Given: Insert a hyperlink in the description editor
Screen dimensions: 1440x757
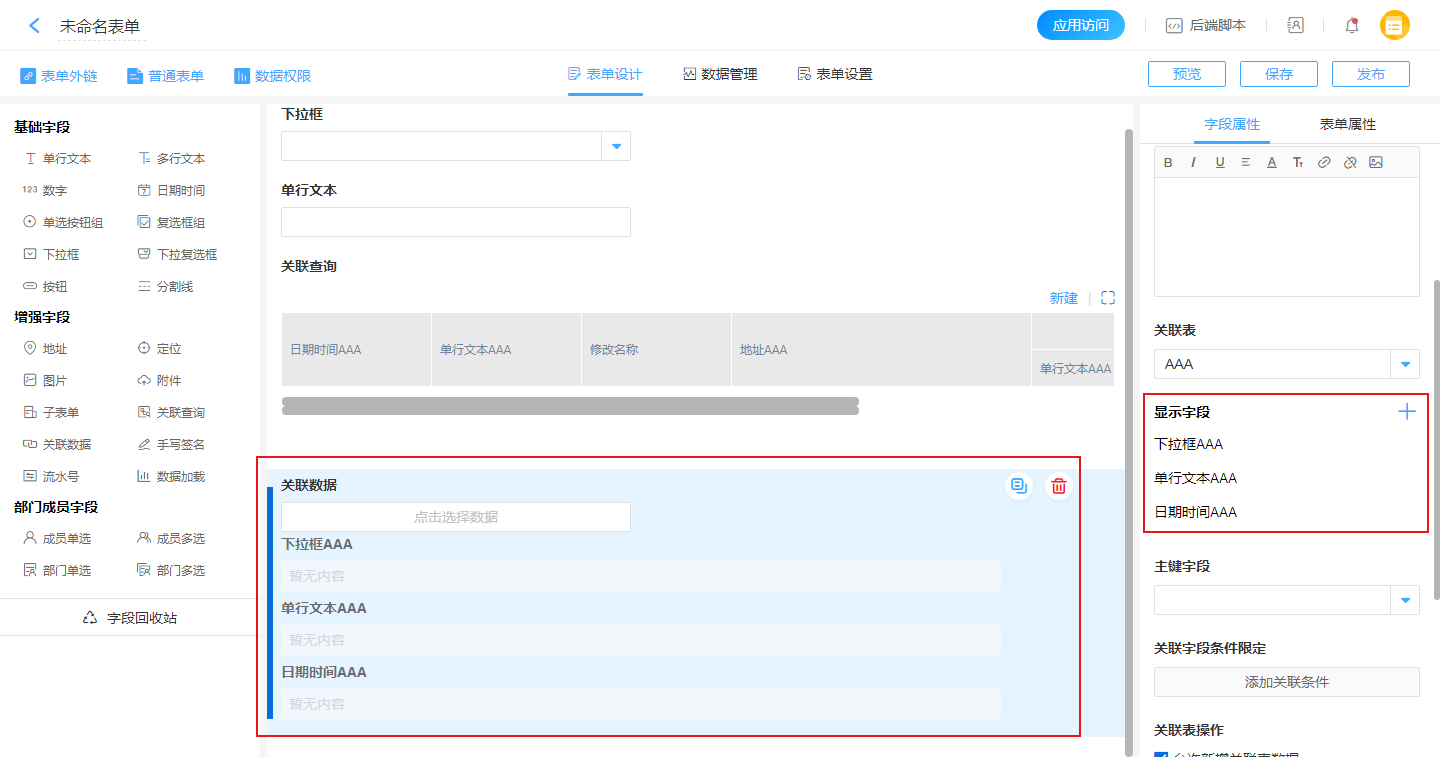Looking at the screenshot, I should pyautogui.click(x=1324, y=162).
